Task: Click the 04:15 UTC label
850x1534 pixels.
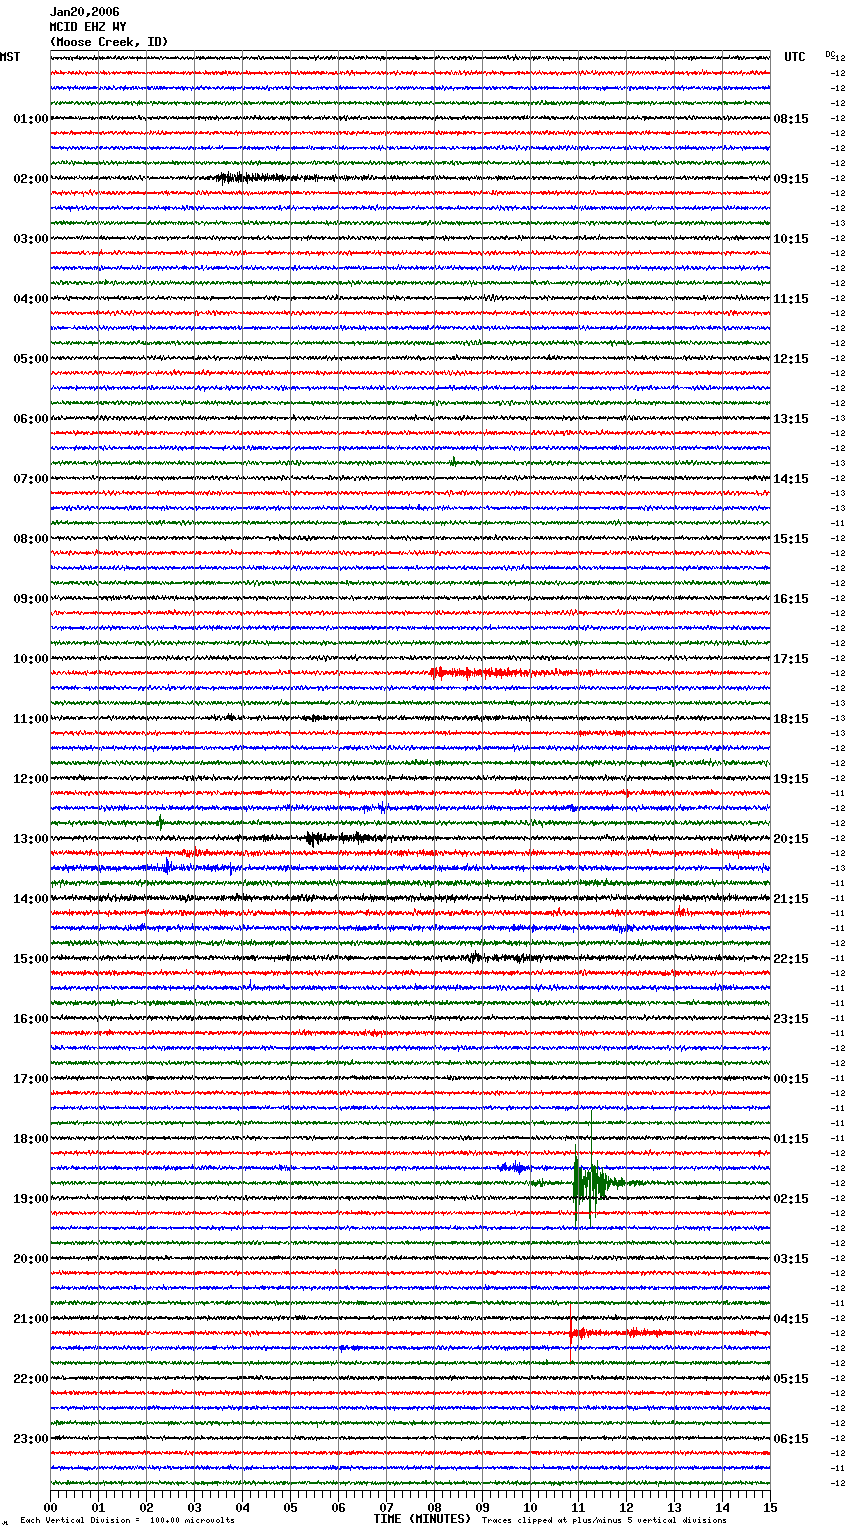Action: 791,1319
